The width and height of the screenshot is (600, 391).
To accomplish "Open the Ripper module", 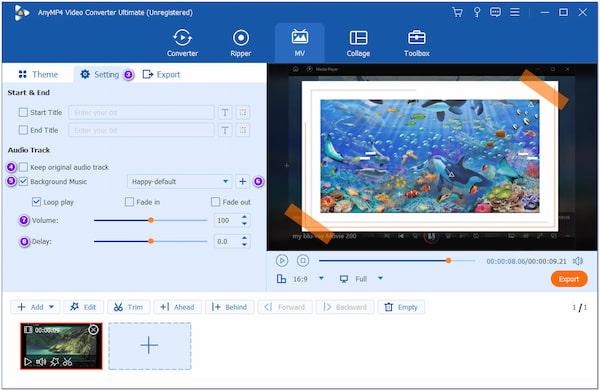I will pyautogui.click(x=241, y=43).
